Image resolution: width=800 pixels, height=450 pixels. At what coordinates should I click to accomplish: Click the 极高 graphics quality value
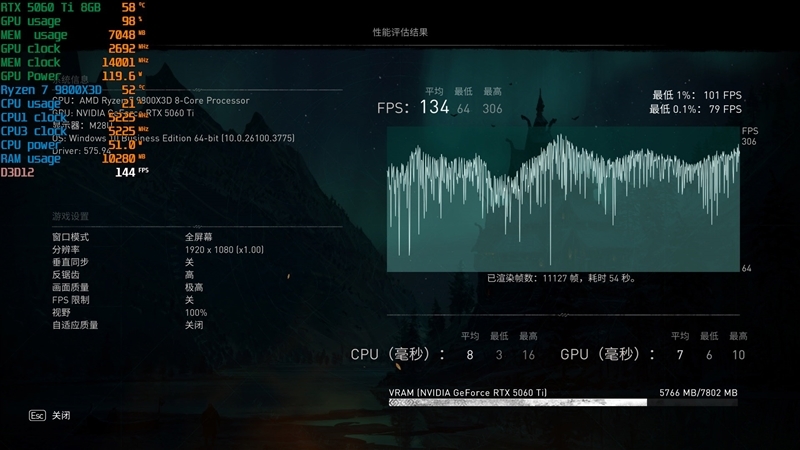tap(194, 287)
